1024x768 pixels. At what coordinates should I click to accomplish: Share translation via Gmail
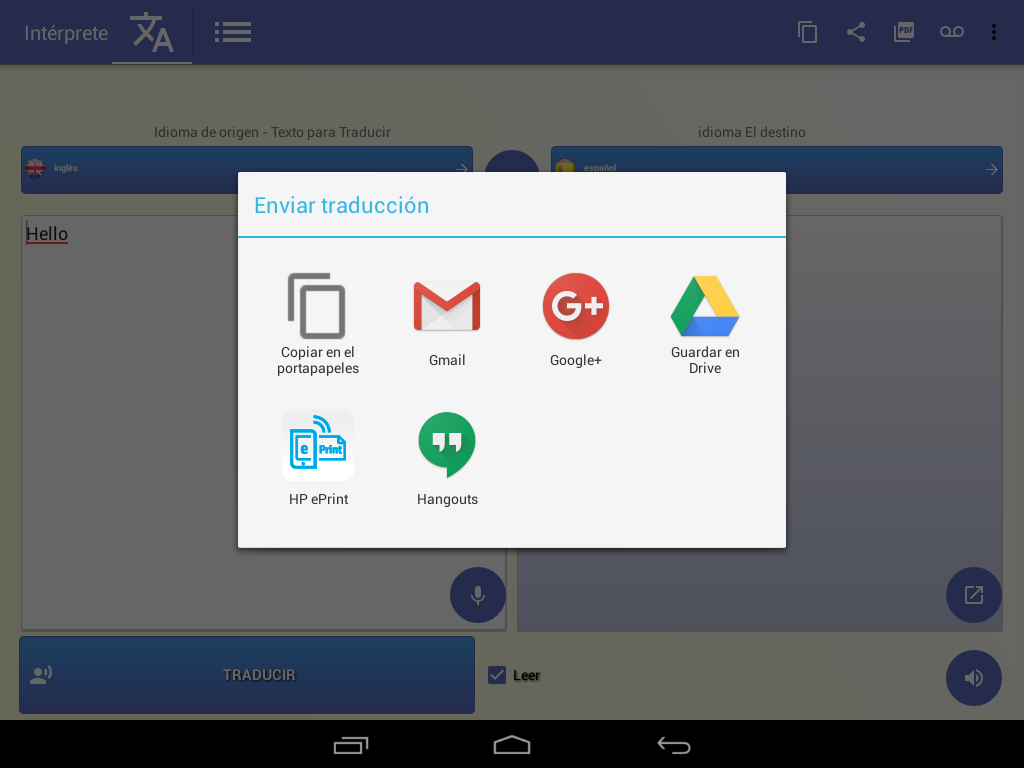click(447, 324)
